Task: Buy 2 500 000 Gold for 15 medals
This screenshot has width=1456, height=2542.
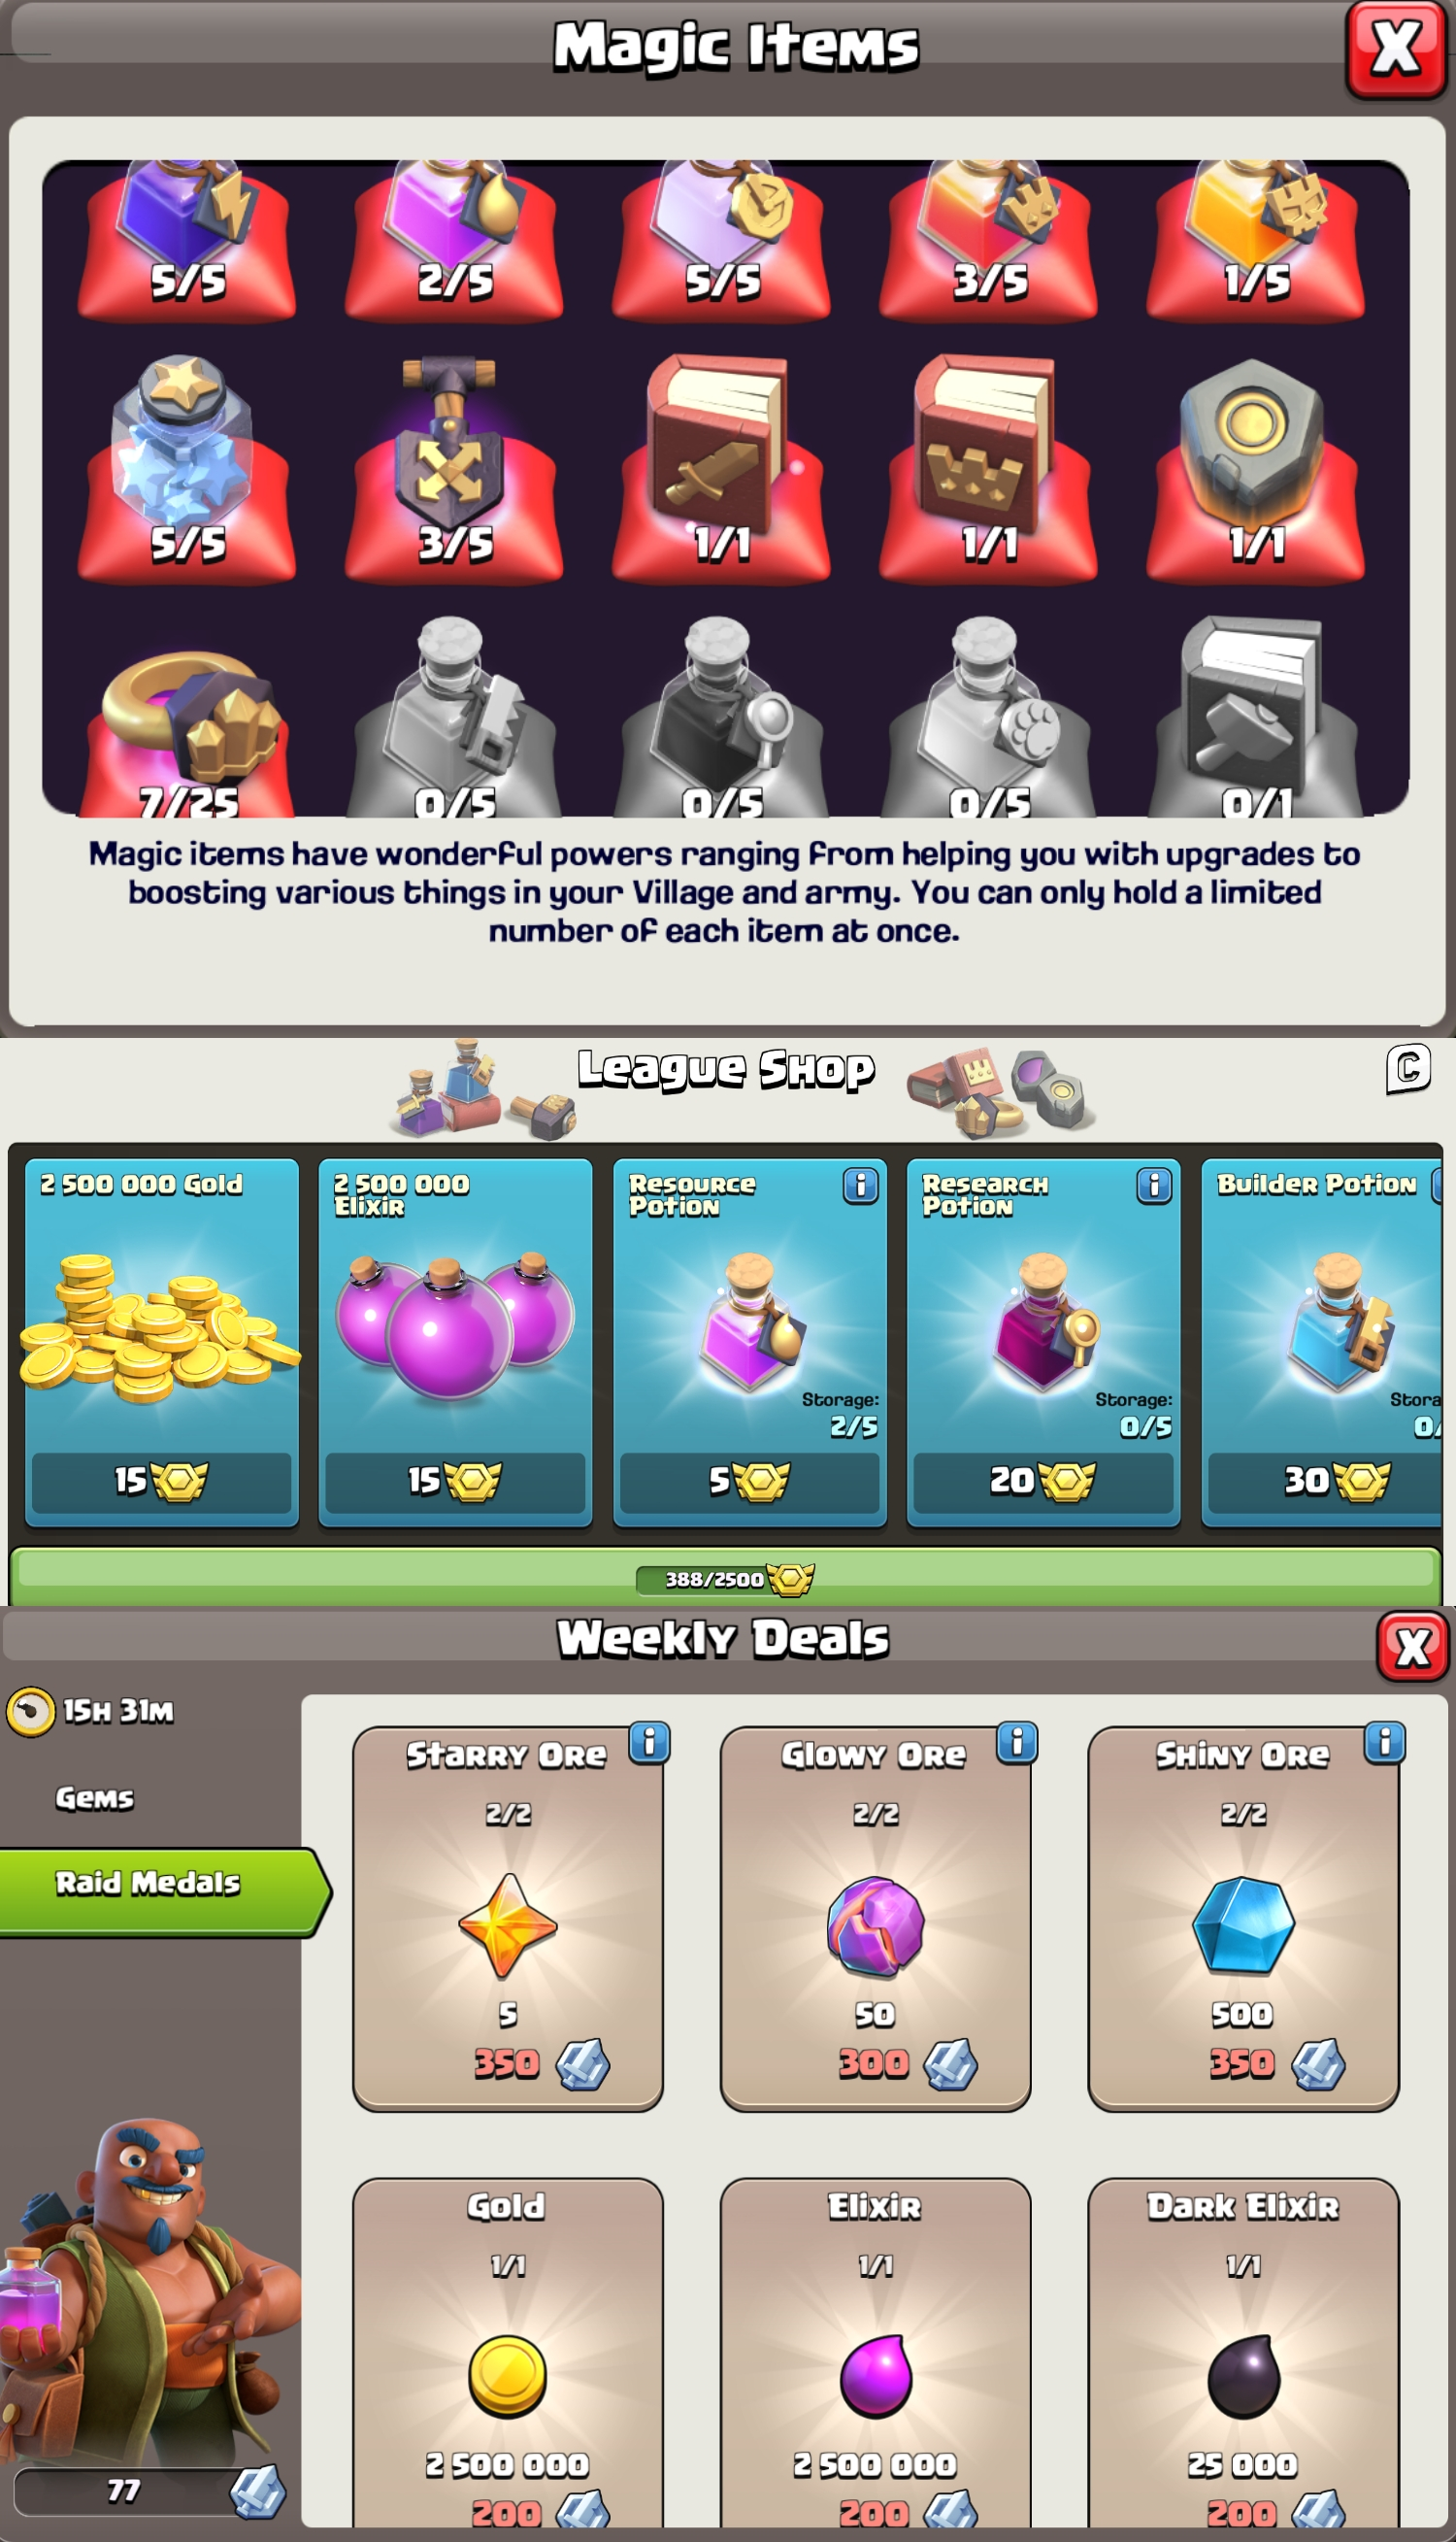Action: tap(161, 1480)
